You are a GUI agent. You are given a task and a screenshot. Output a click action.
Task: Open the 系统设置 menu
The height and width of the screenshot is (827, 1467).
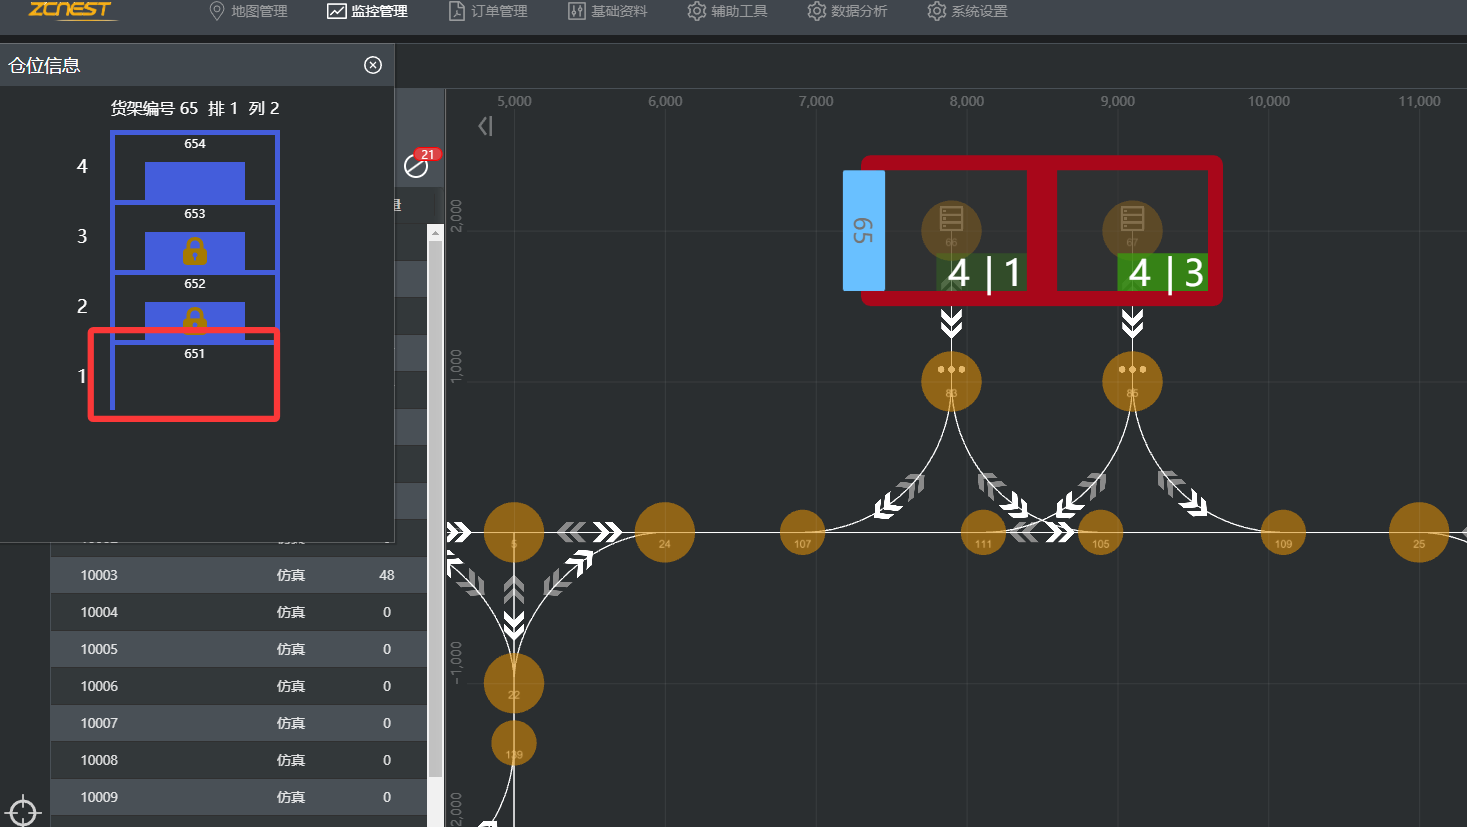coord(968,11)
